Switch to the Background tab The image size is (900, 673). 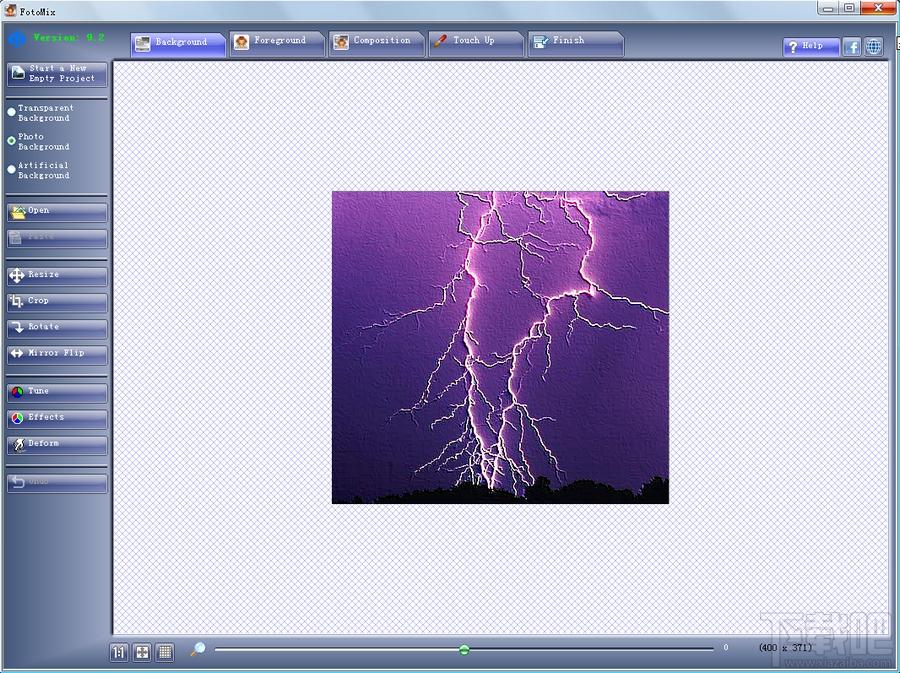click(178, 44)
